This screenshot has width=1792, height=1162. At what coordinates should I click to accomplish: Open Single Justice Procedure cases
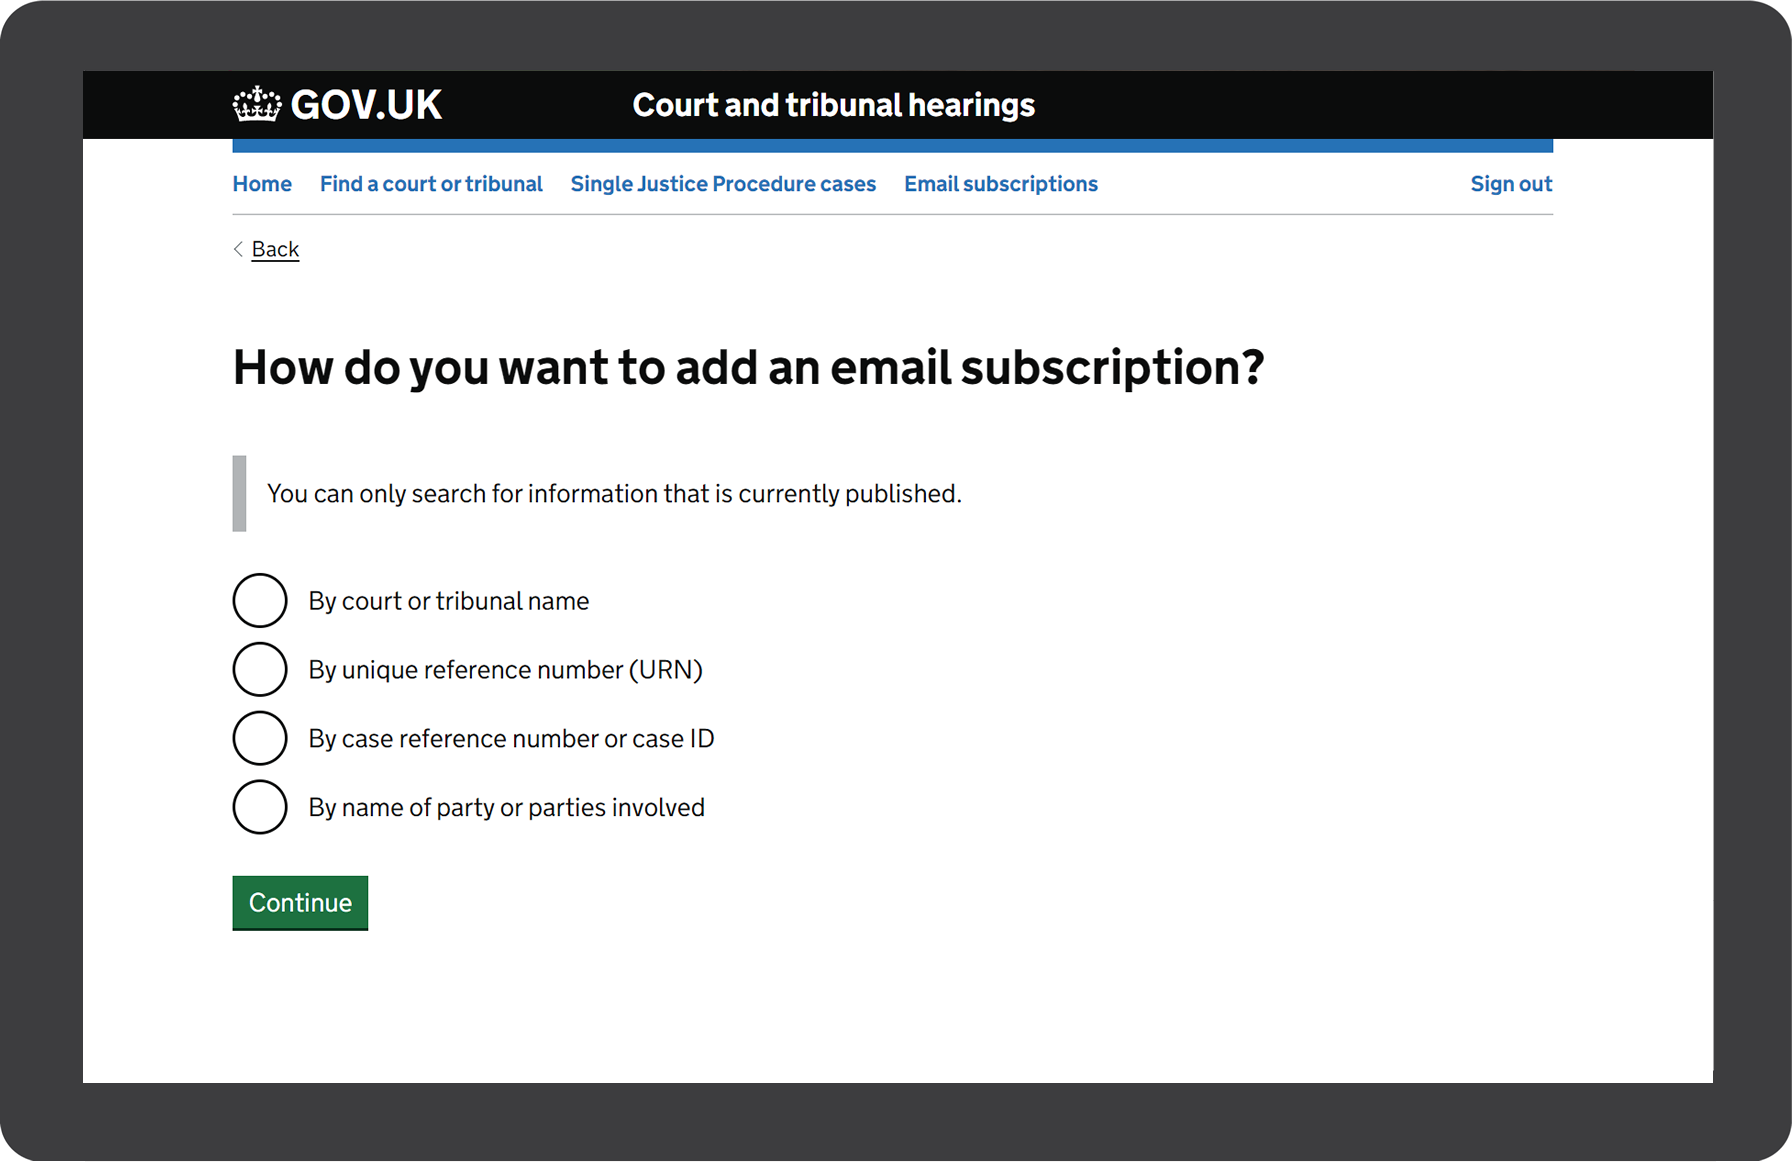723,184
